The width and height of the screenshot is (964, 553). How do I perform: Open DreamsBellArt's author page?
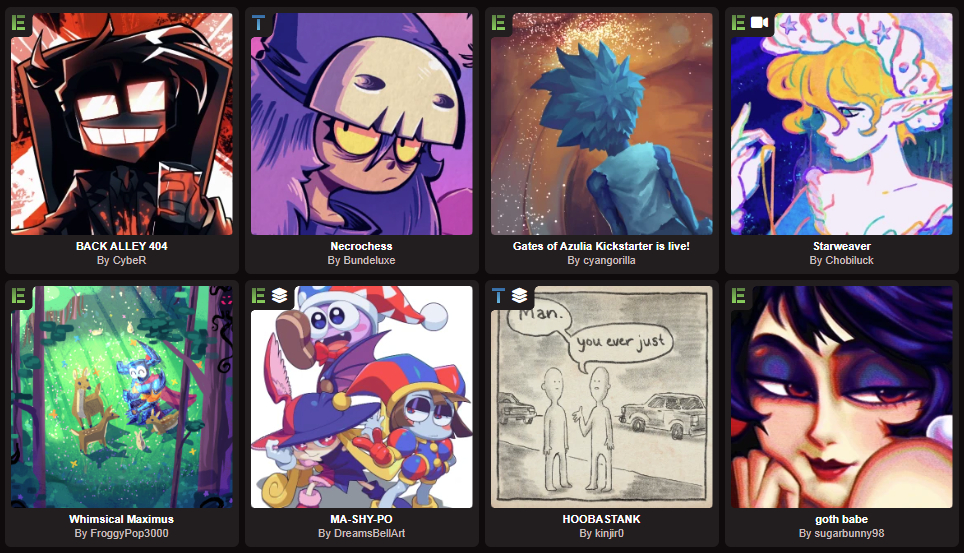362,533
